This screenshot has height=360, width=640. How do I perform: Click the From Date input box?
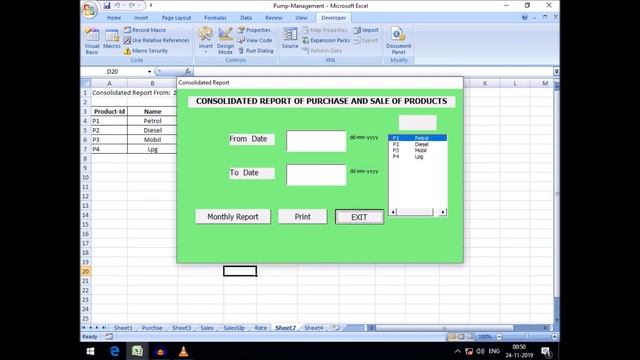tap(316, 141)
